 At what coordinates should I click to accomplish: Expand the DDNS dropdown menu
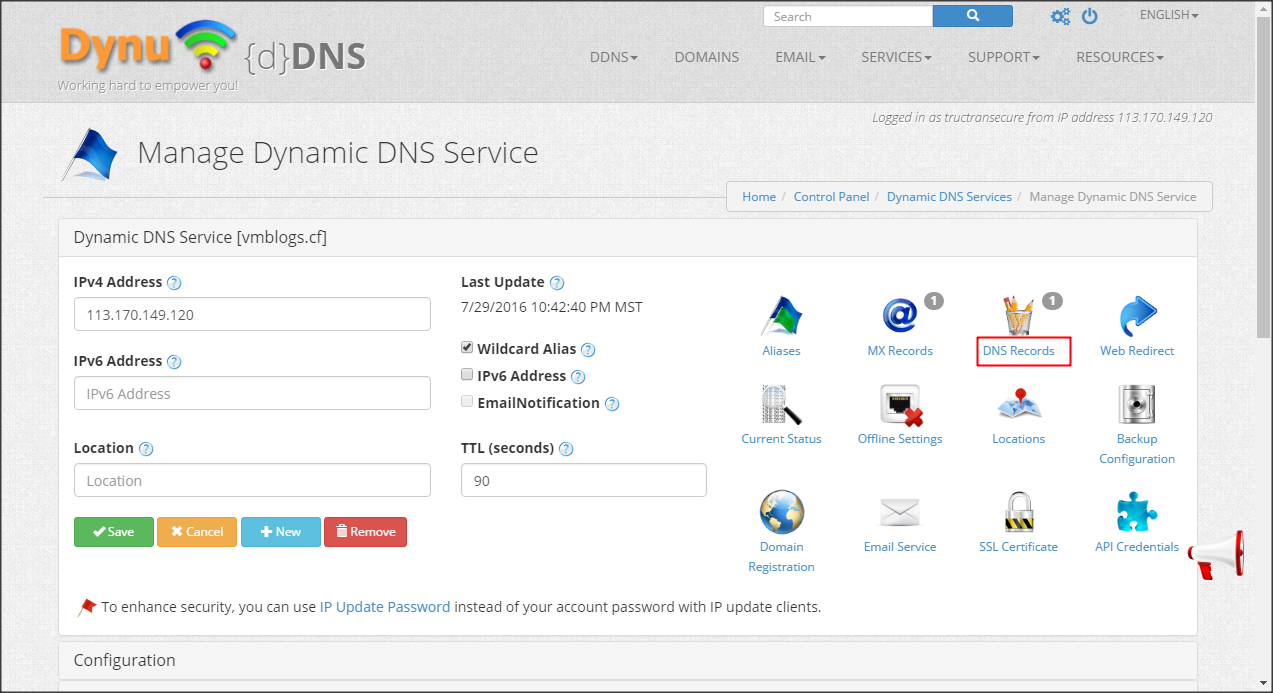click(613, 57)
